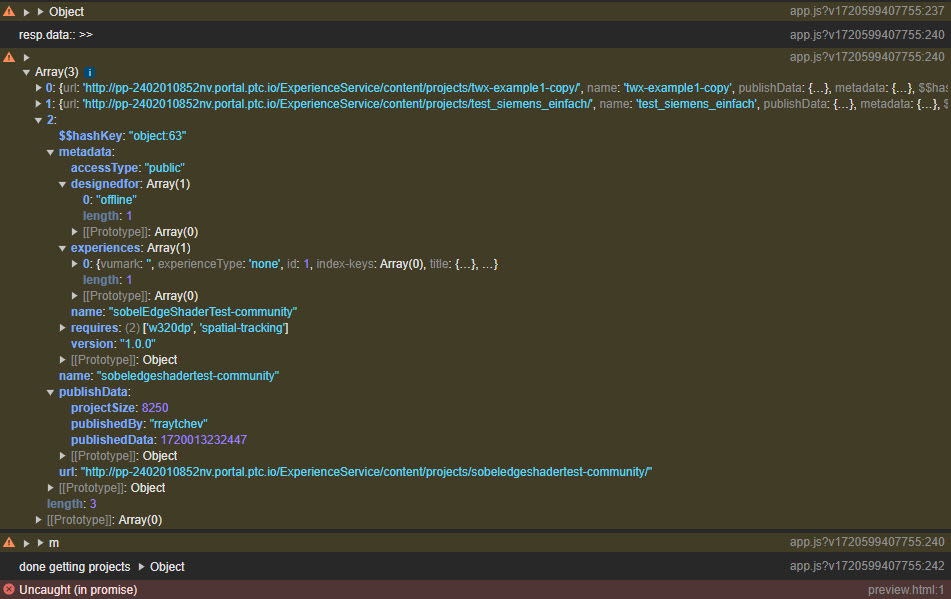Collapse the publishData object
The height and width of the screenshot is (599, 951).
[50, 392]
